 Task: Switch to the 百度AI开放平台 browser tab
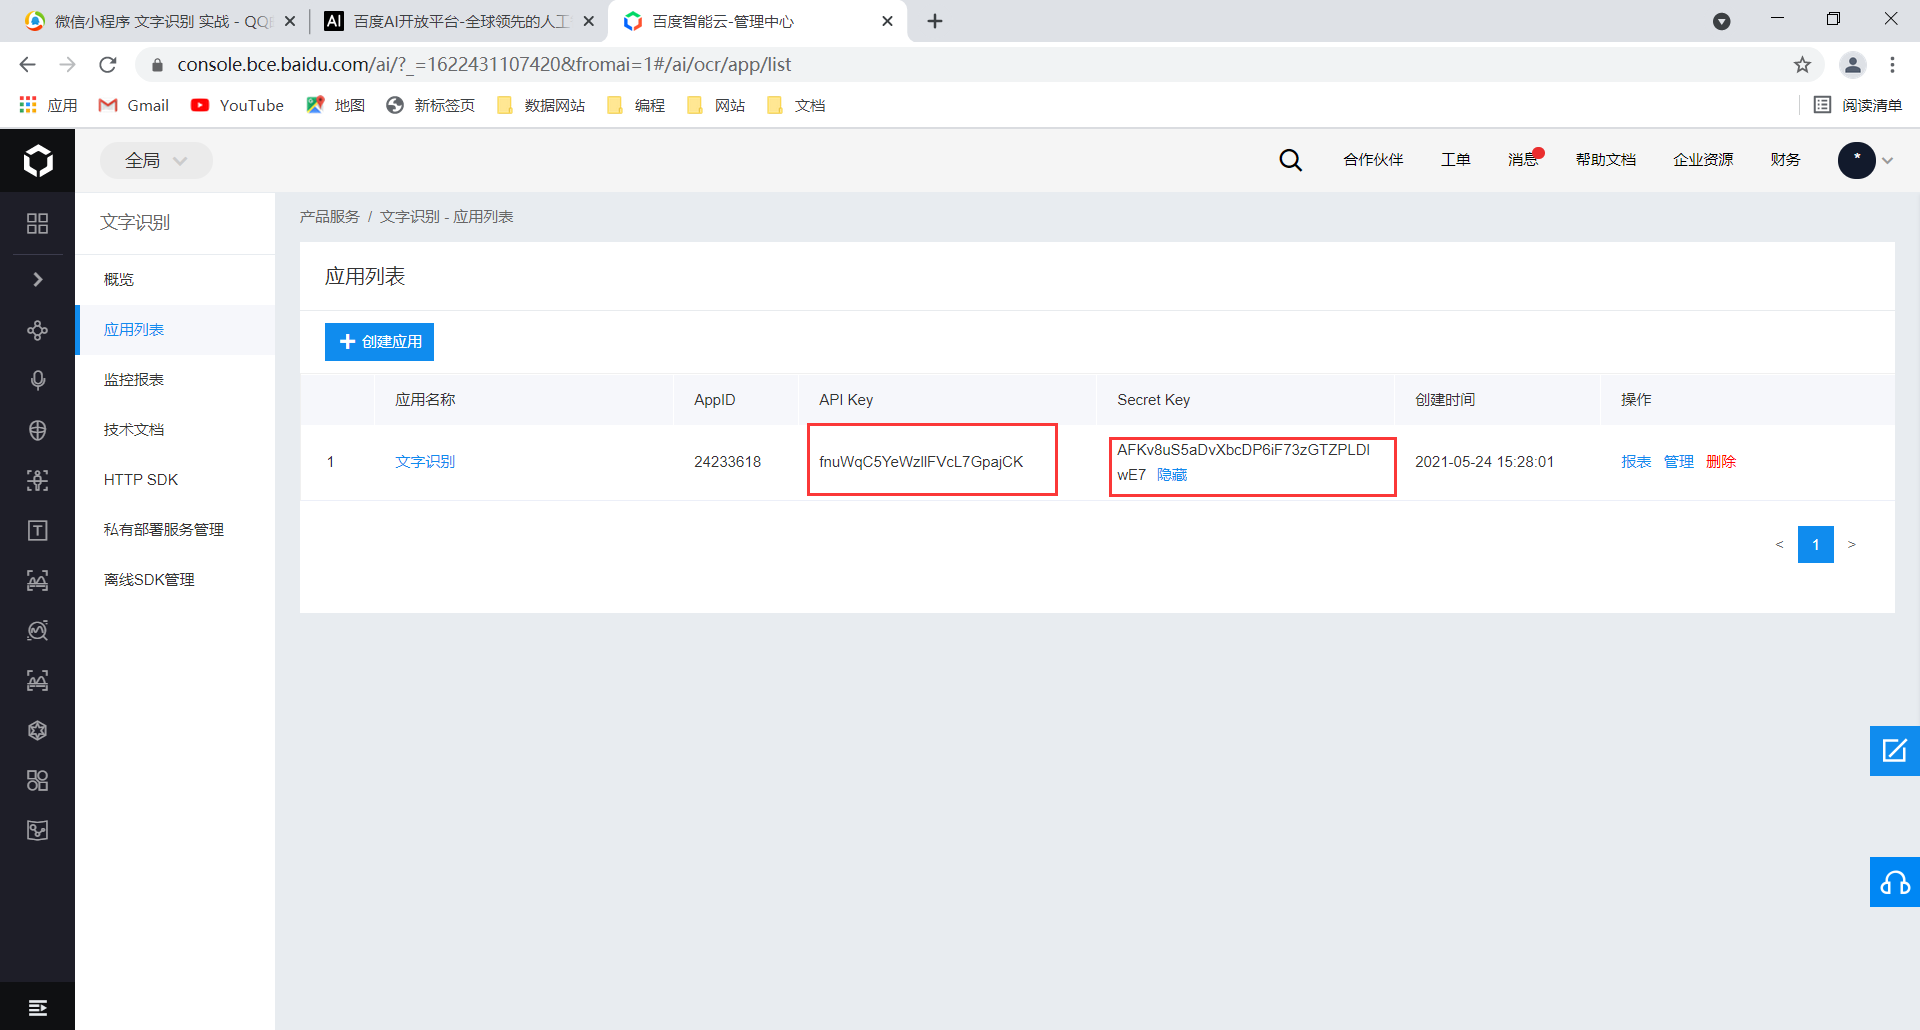(x=458, y=21)
